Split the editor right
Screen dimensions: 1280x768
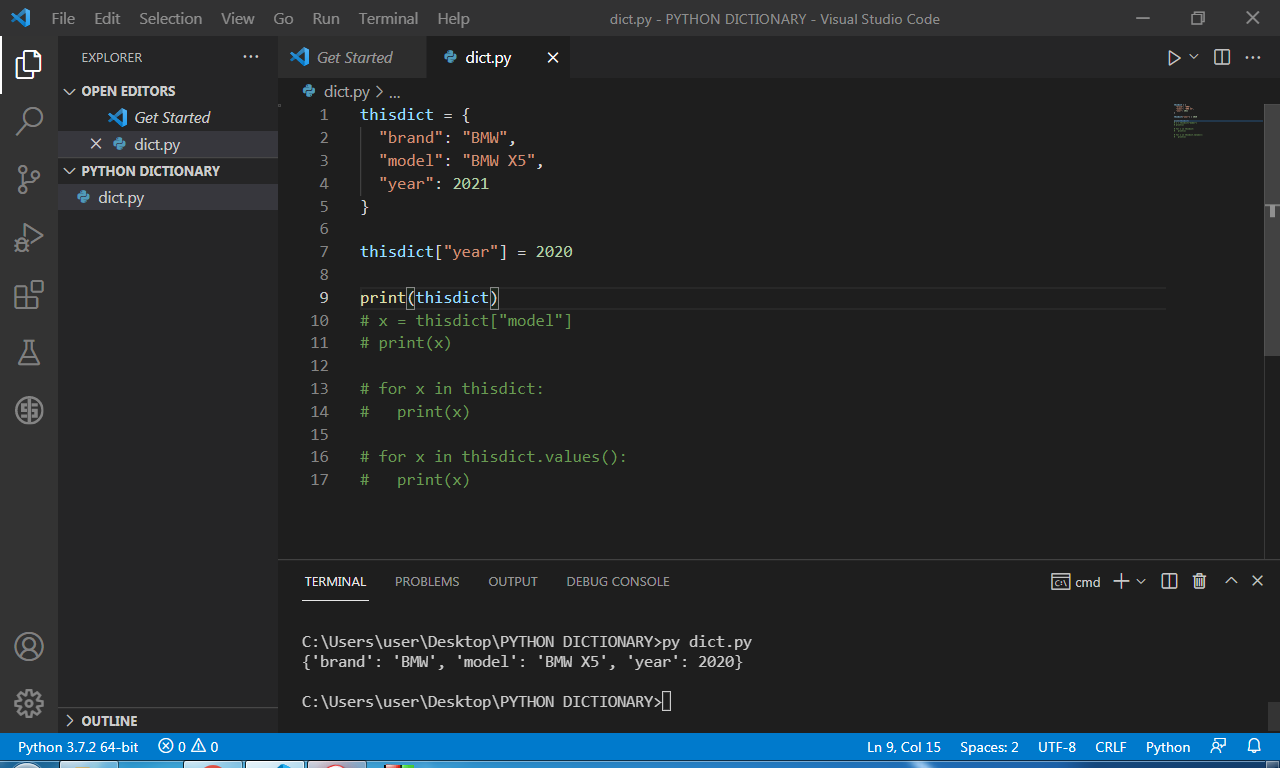(1222, 57)
